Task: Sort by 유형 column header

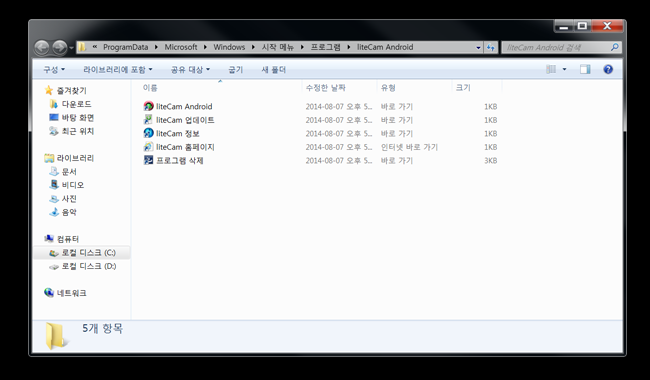Action: pyautogui.click(x=388, y=88)
